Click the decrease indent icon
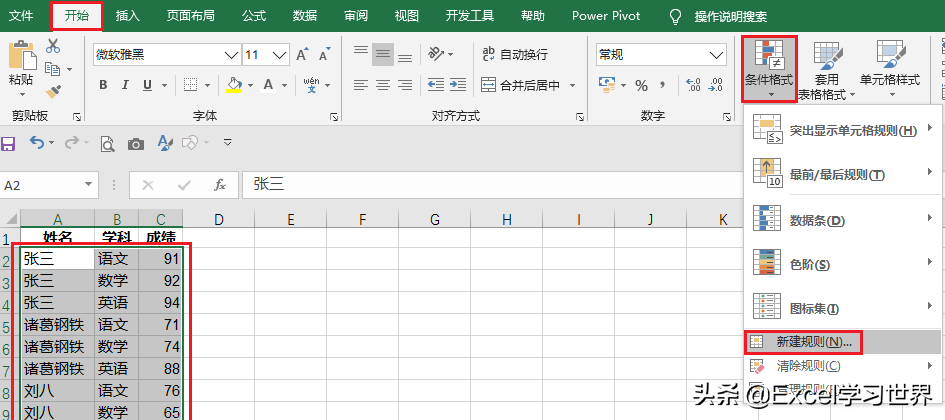The height and width of the screenshot is (420, 945). pos(436,85)
